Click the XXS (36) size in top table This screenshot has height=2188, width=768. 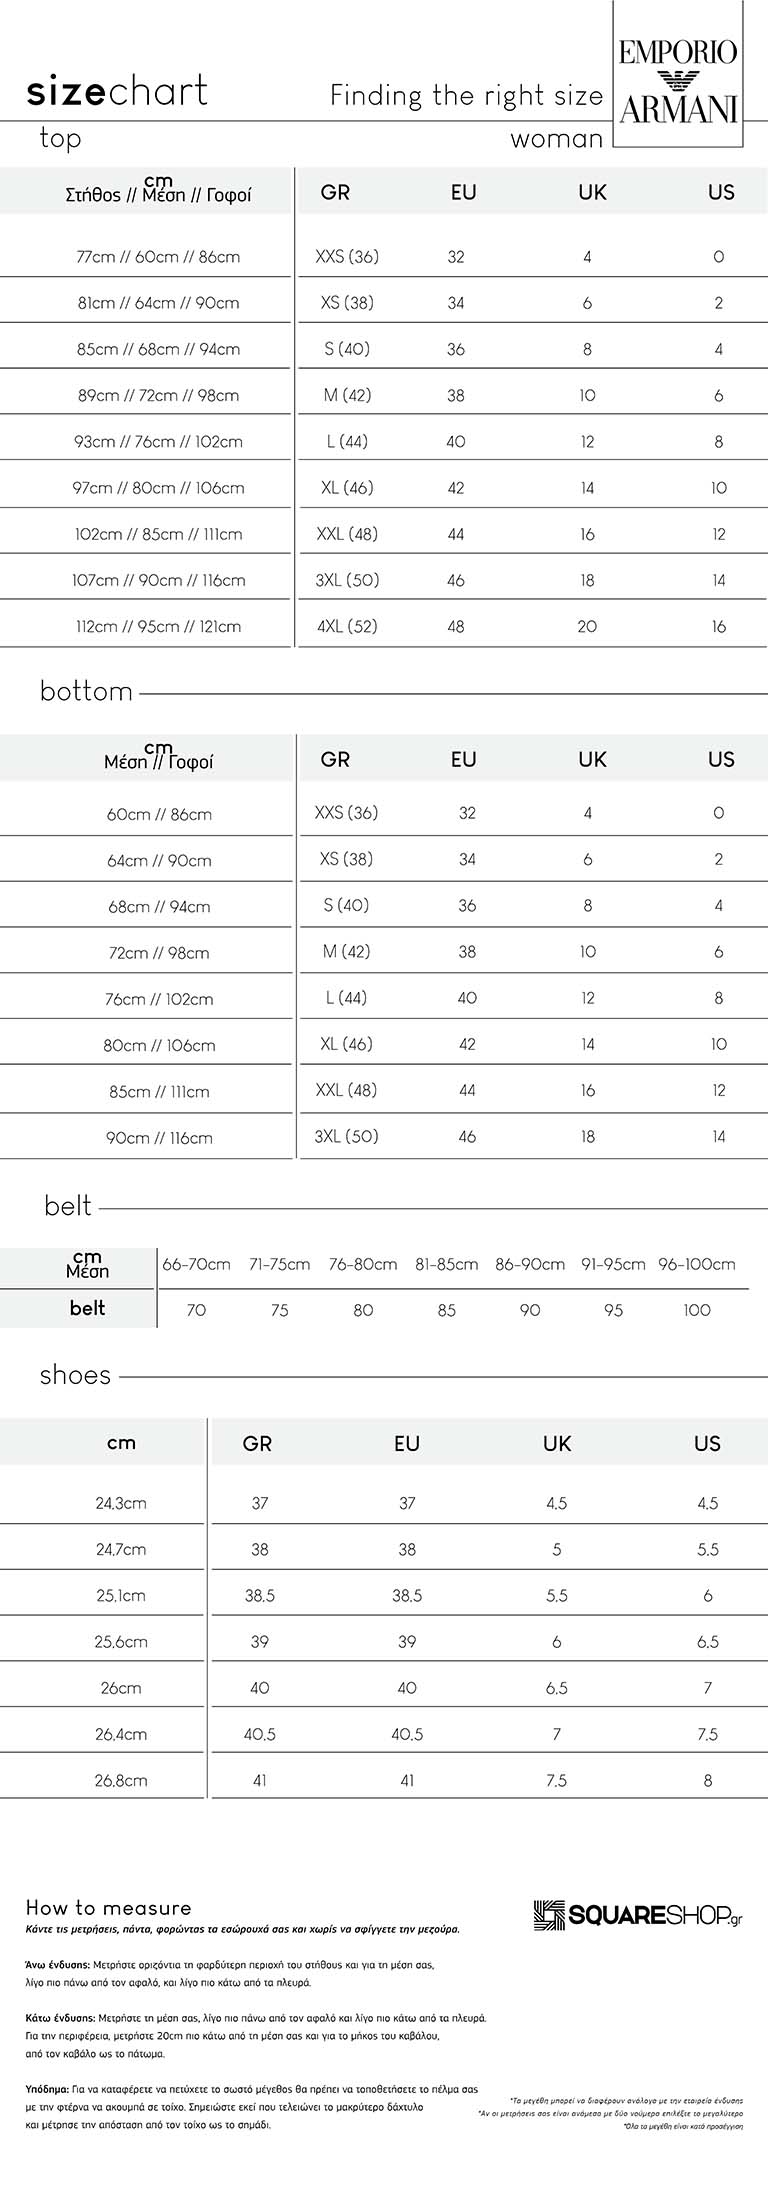tap(347, 257)
